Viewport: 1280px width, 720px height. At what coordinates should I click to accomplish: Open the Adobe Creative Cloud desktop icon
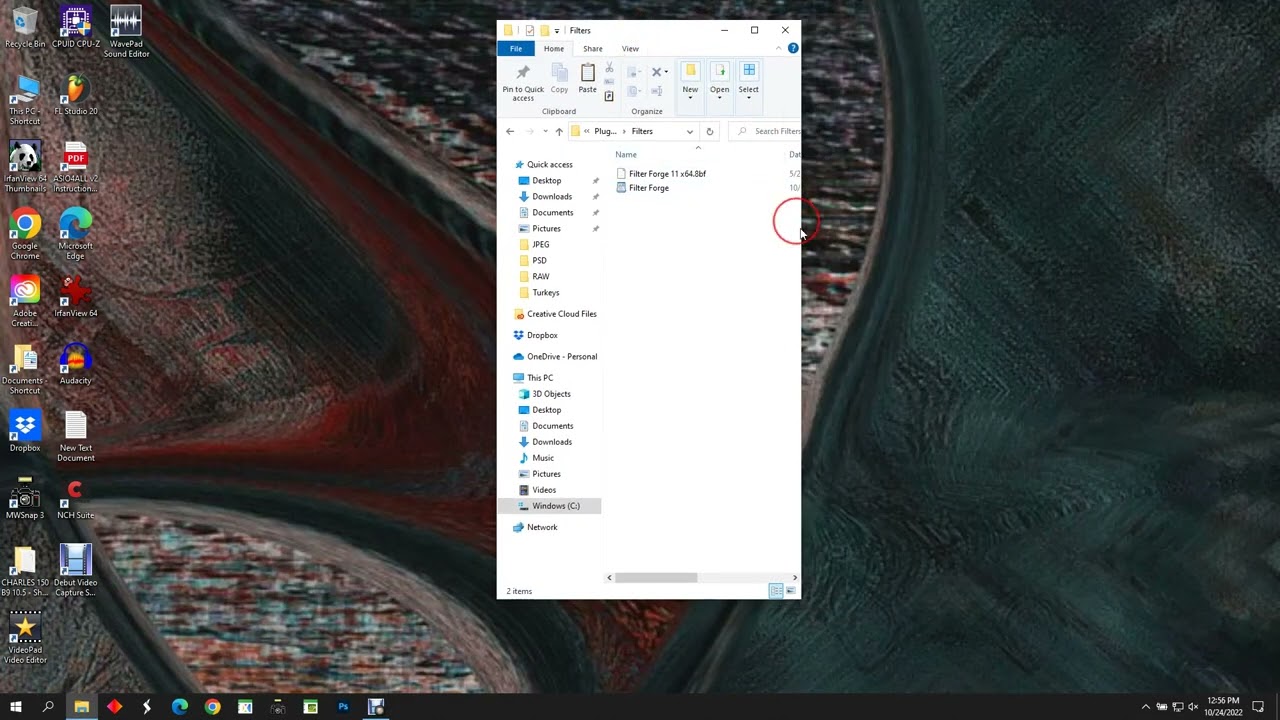click(x=25, y=301)
